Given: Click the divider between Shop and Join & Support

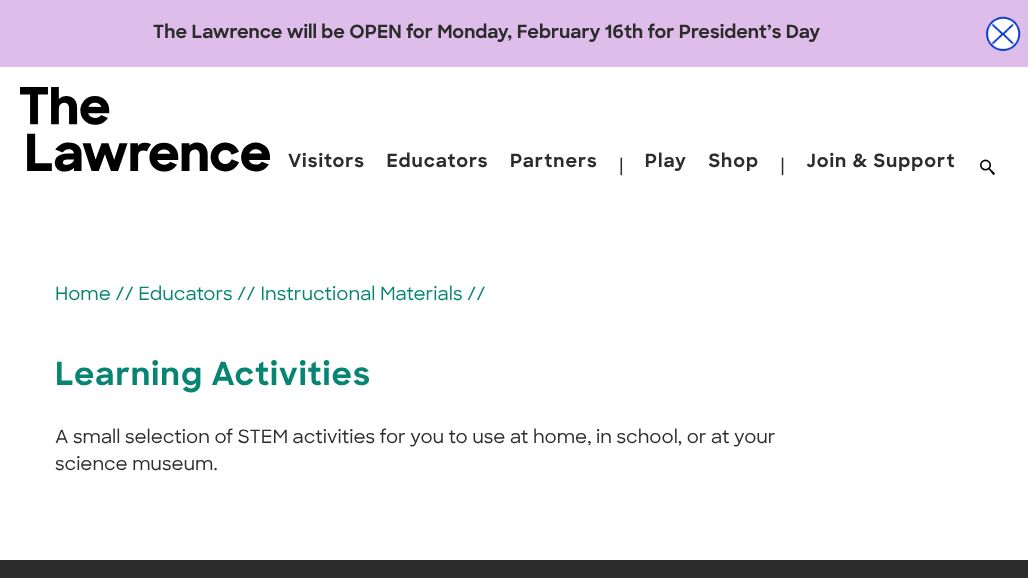Looking at the screenshot, I should point(782,166).
